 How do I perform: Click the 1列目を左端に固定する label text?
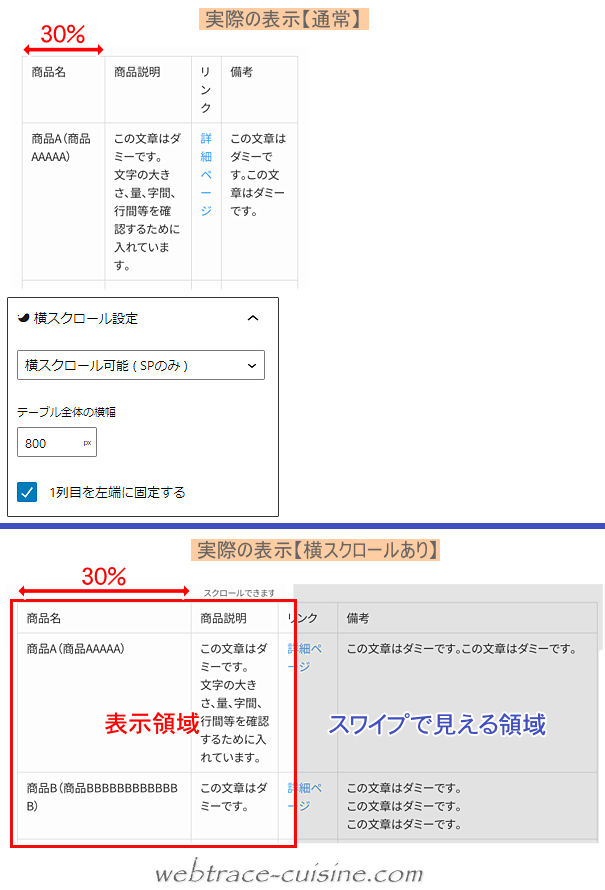click(117, 492)
